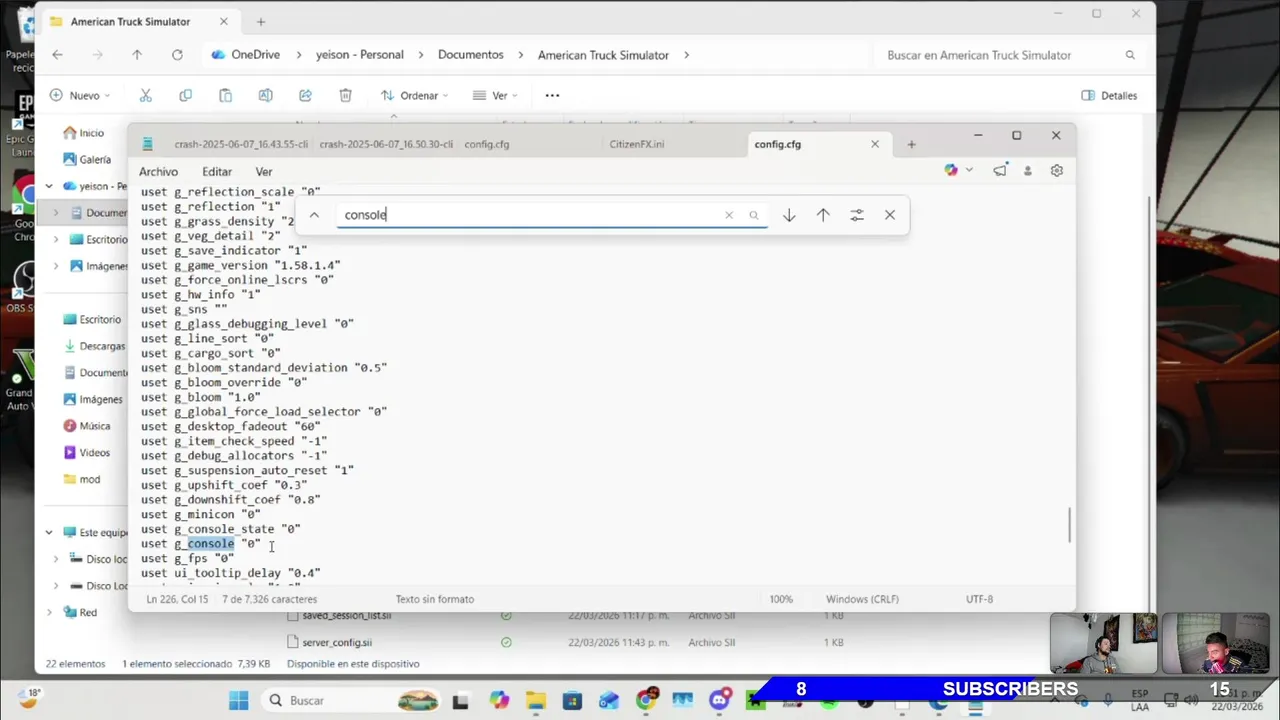Open File Explorer from the taskbar
Screen dimensions: 1280x720
536,700
